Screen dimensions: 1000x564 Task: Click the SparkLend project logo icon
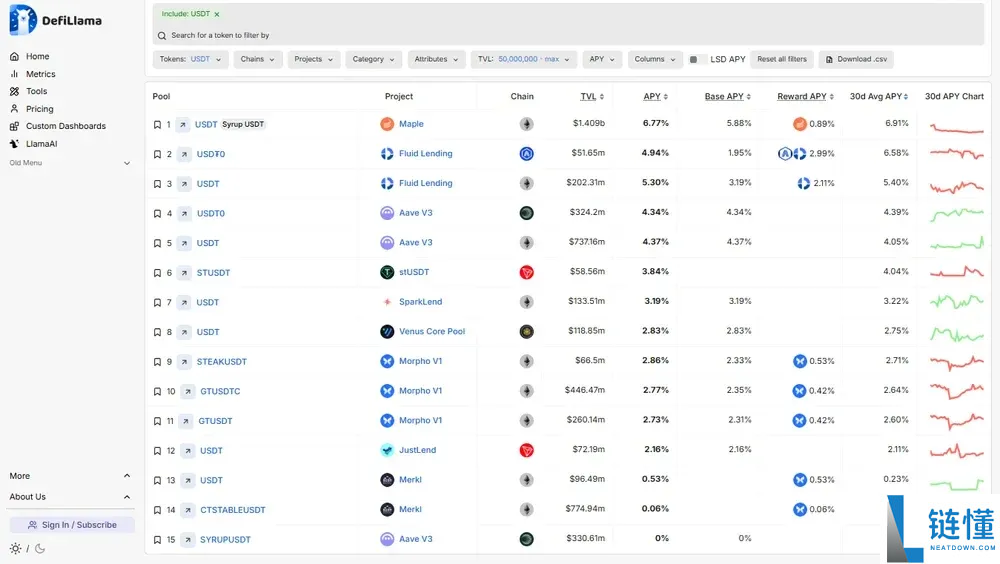(387, 302)
